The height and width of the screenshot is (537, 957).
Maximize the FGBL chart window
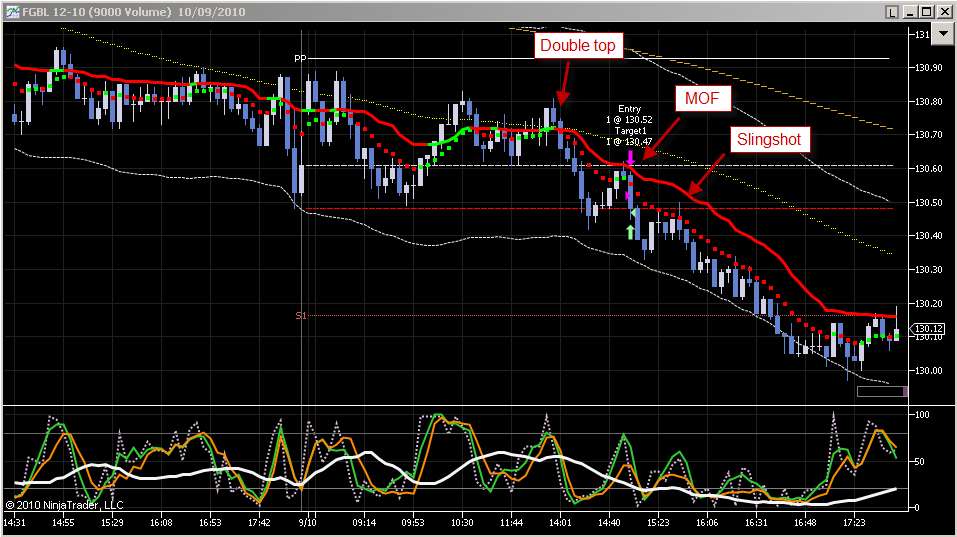(926, 12)
